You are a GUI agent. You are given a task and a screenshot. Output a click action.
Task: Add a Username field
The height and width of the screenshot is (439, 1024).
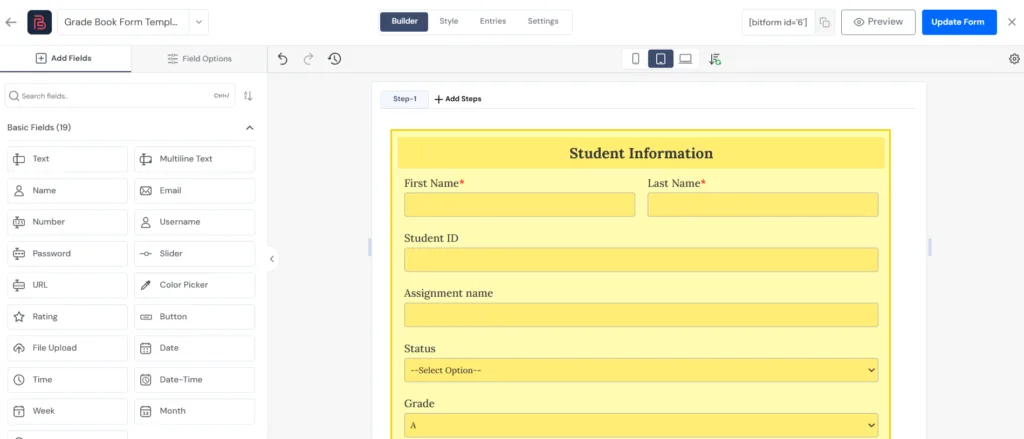[x=195, y=222]
